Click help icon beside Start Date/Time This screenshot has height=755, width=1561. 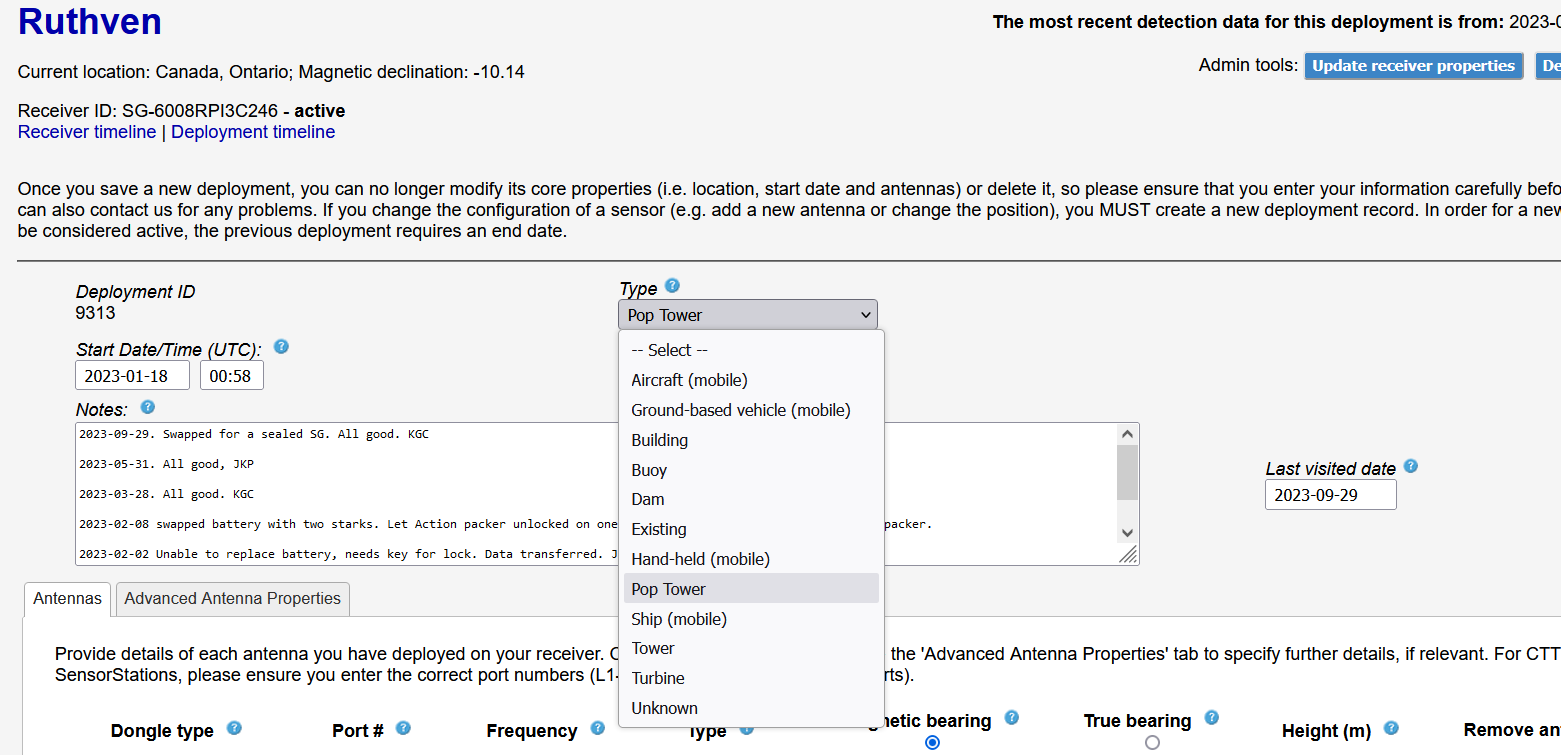[281, 347]
